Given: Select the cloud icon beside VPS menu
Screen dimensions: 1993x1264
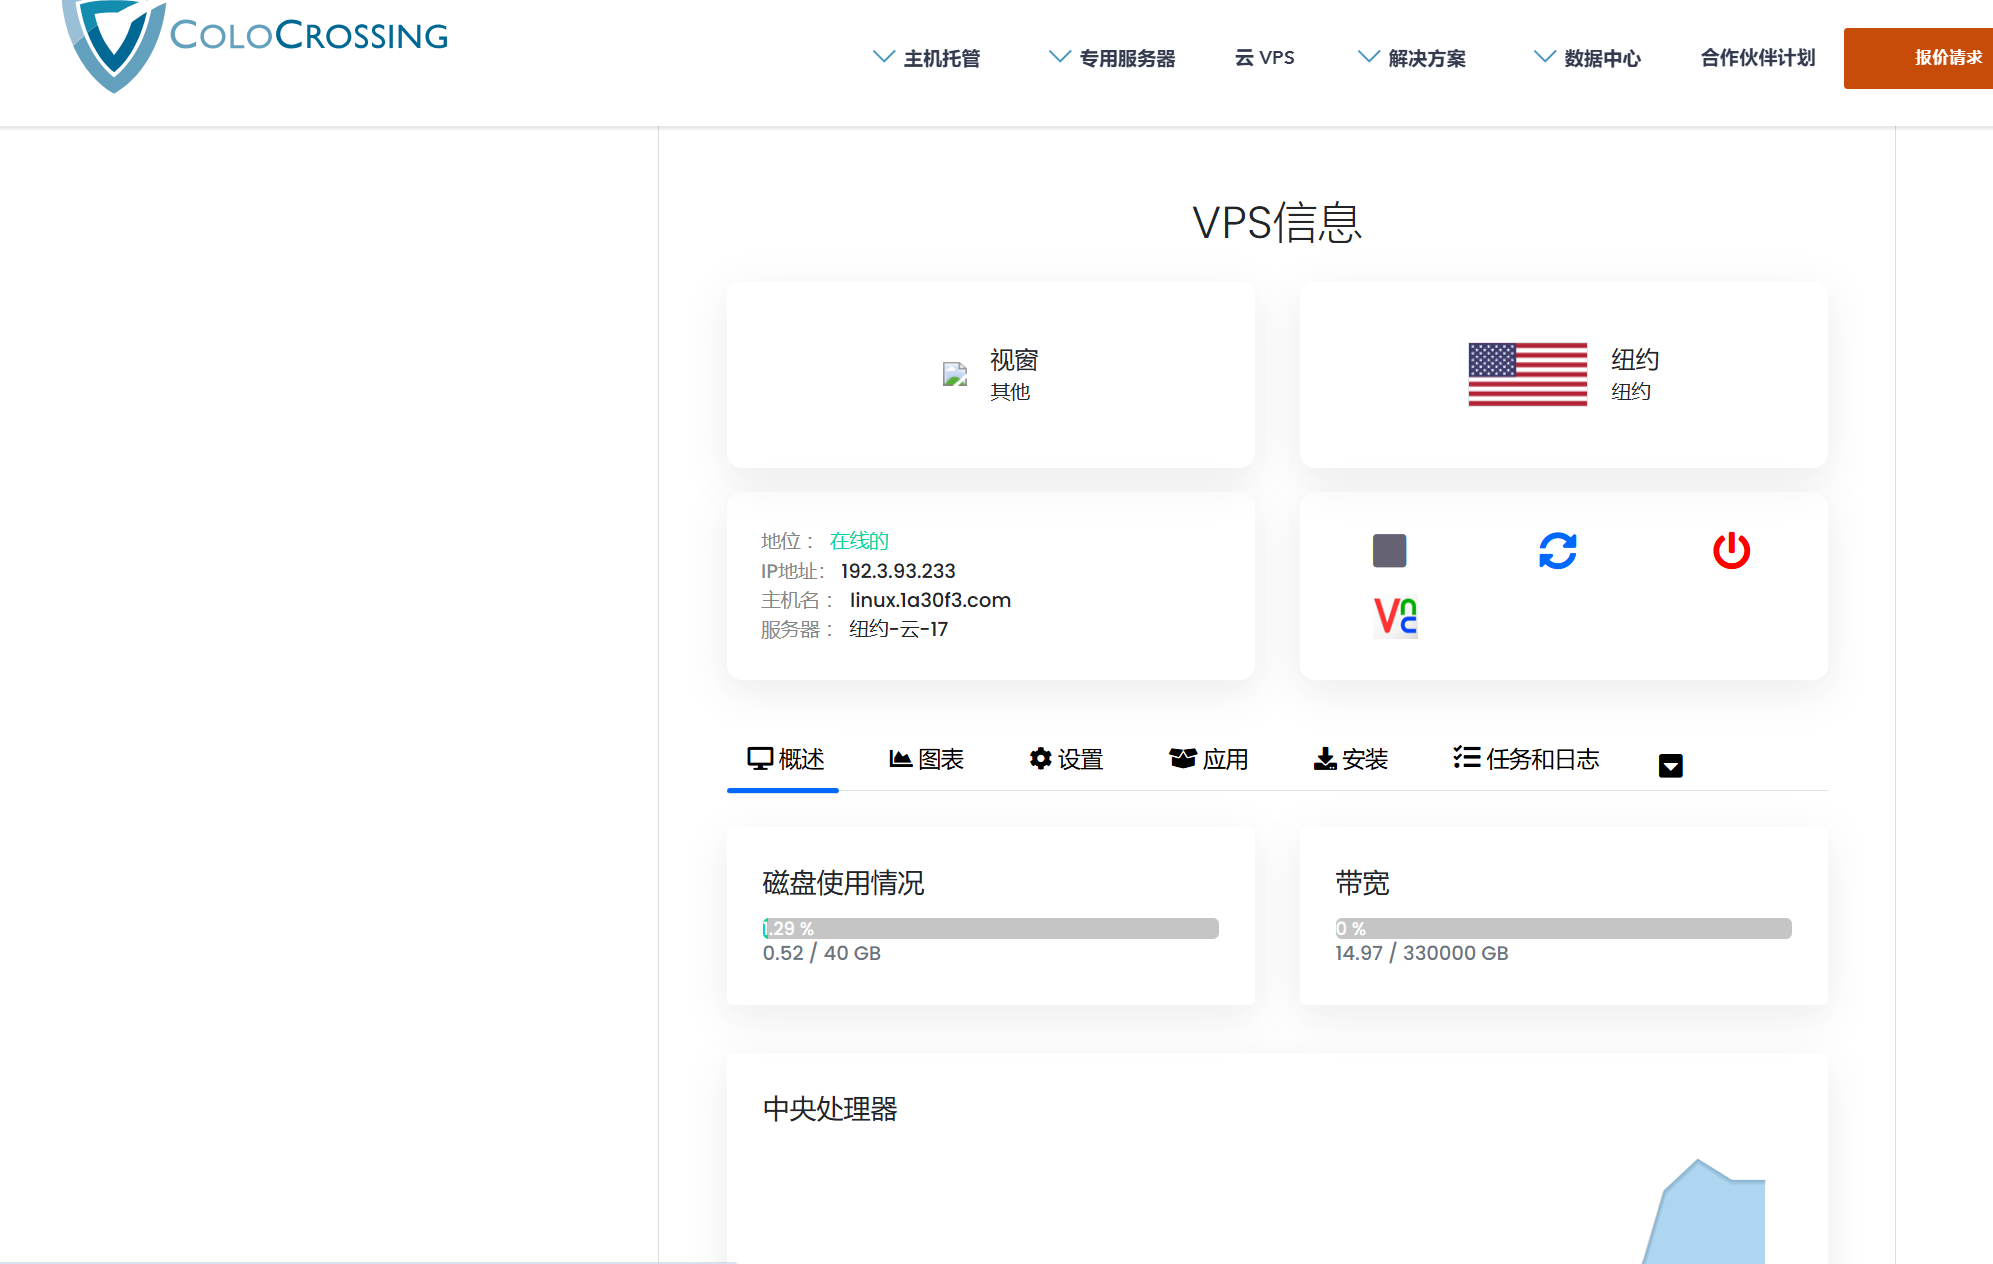Looking at the screenshot, I should tap(1243, 57).
